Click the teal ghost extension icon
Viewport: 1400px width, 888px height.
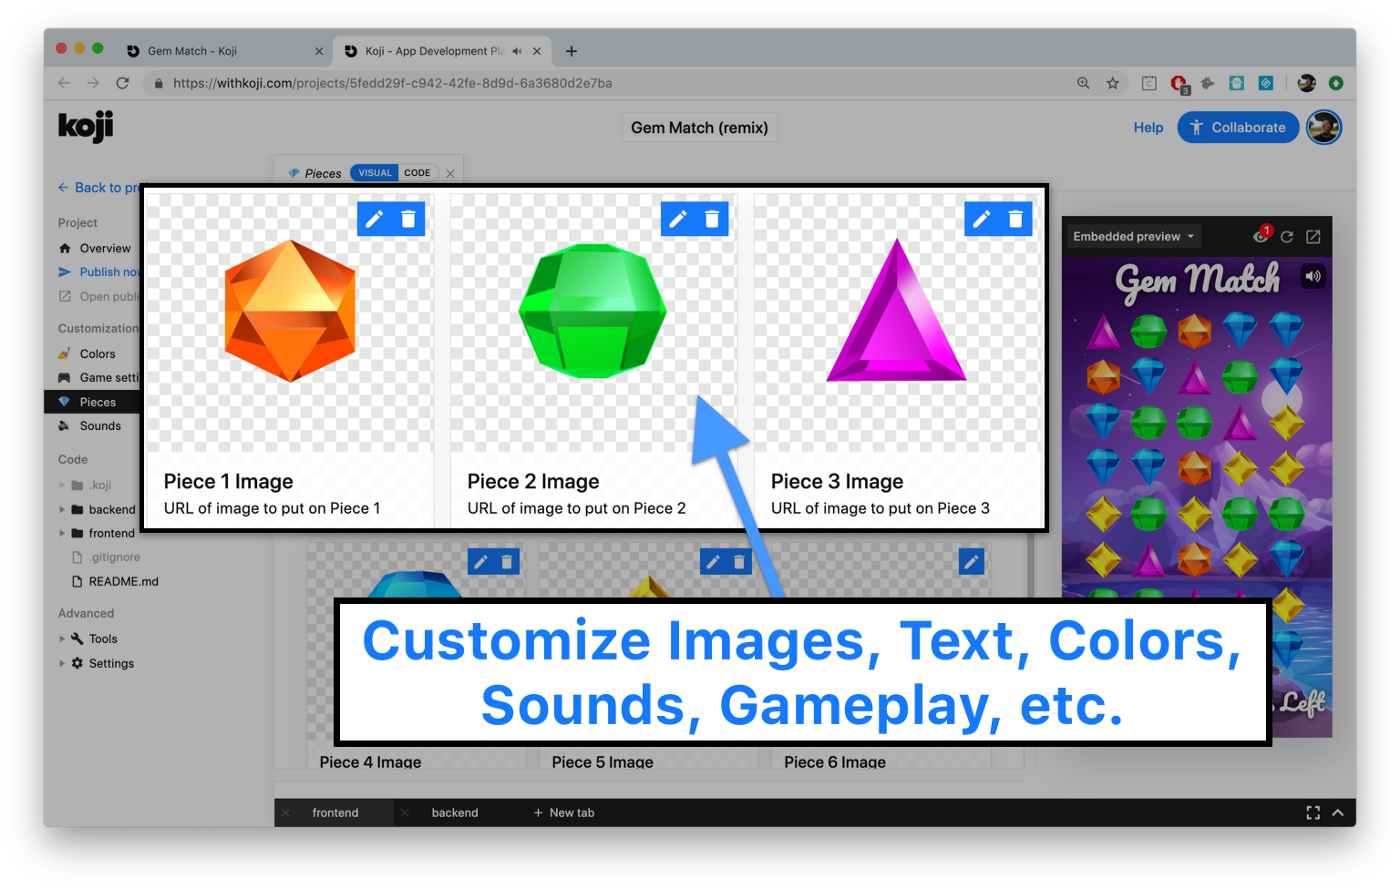[x=1237, y=83]
